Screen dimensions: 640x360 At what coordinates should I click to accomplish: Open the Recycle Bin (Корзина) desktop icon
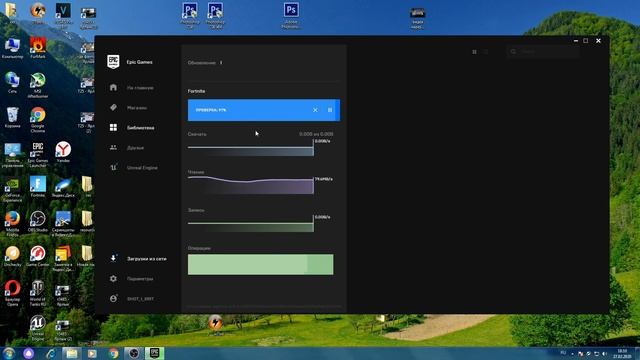12,118
